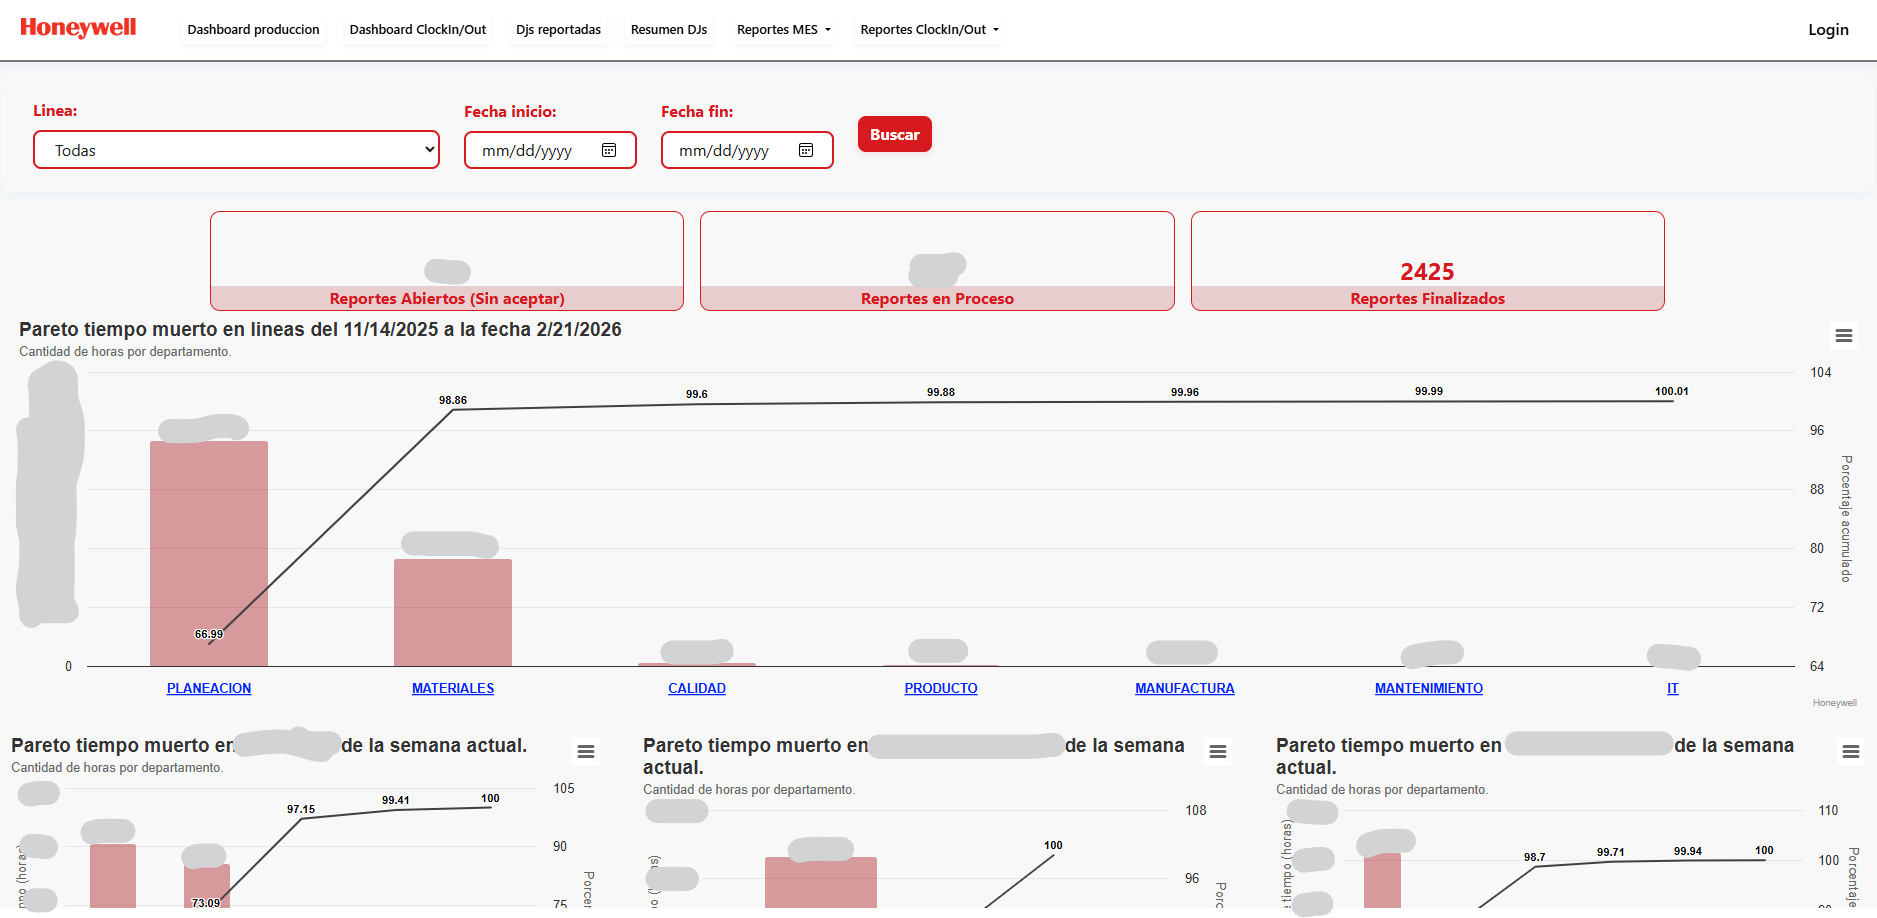
Task: Expand the Reportes MES dropdown
Action: 783,29
